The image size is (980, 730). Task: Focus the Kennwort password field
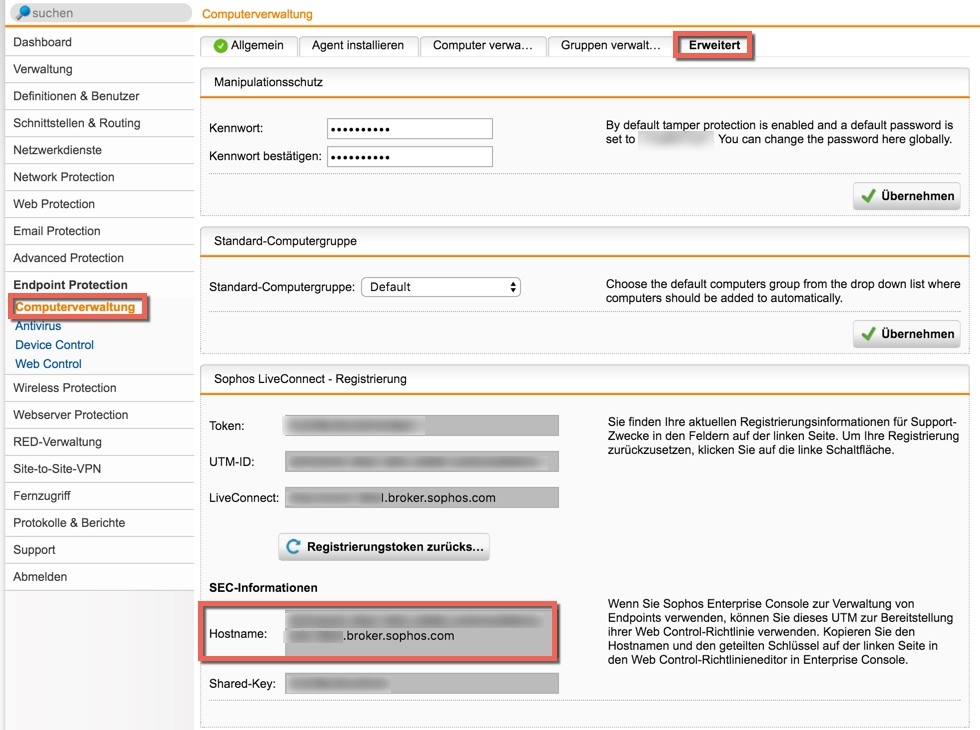(410, 129)
